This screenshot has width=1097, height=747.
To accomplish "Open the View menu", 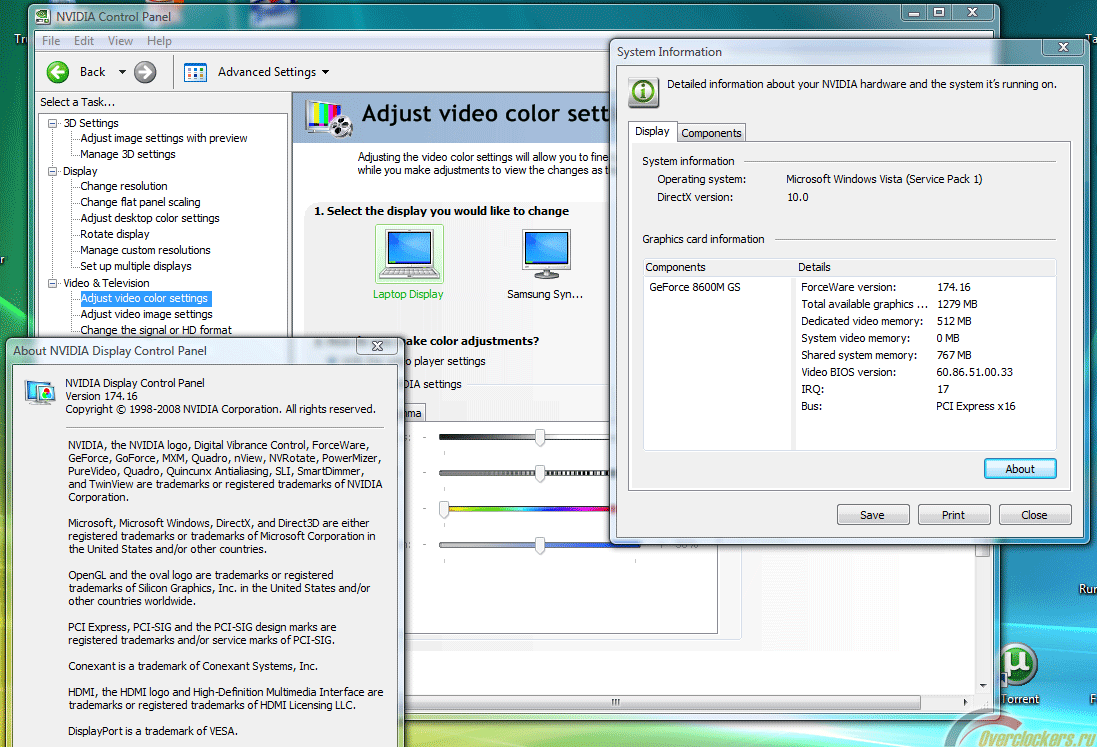I will [120, 41].
